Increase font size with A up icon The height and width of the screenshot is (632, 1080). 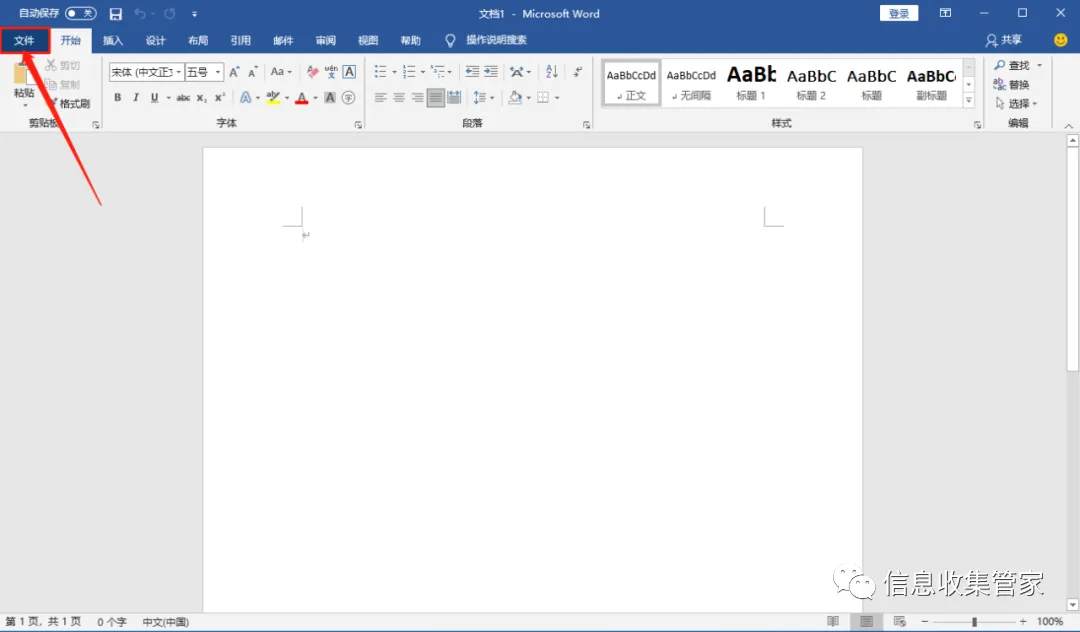click(234, 72)
